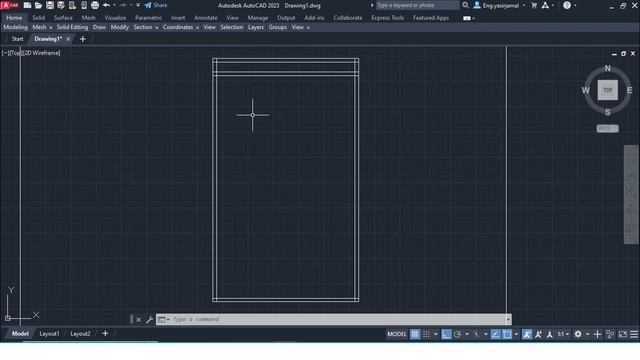This screenshot has height=360, width=640.
Task: Clear the command line with X icon
Action: (x=138, y=320)
